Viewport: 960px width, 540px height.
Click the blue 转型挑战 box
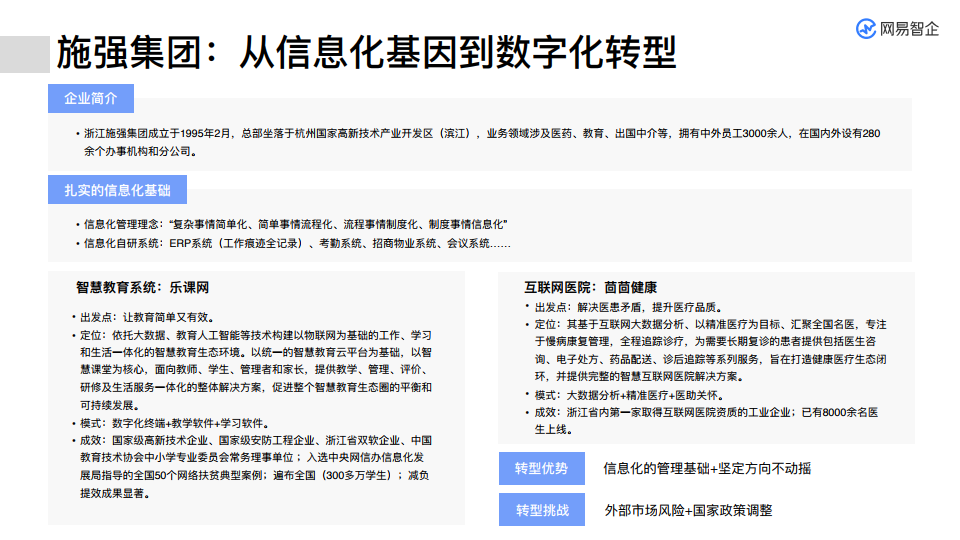point(541,510)
